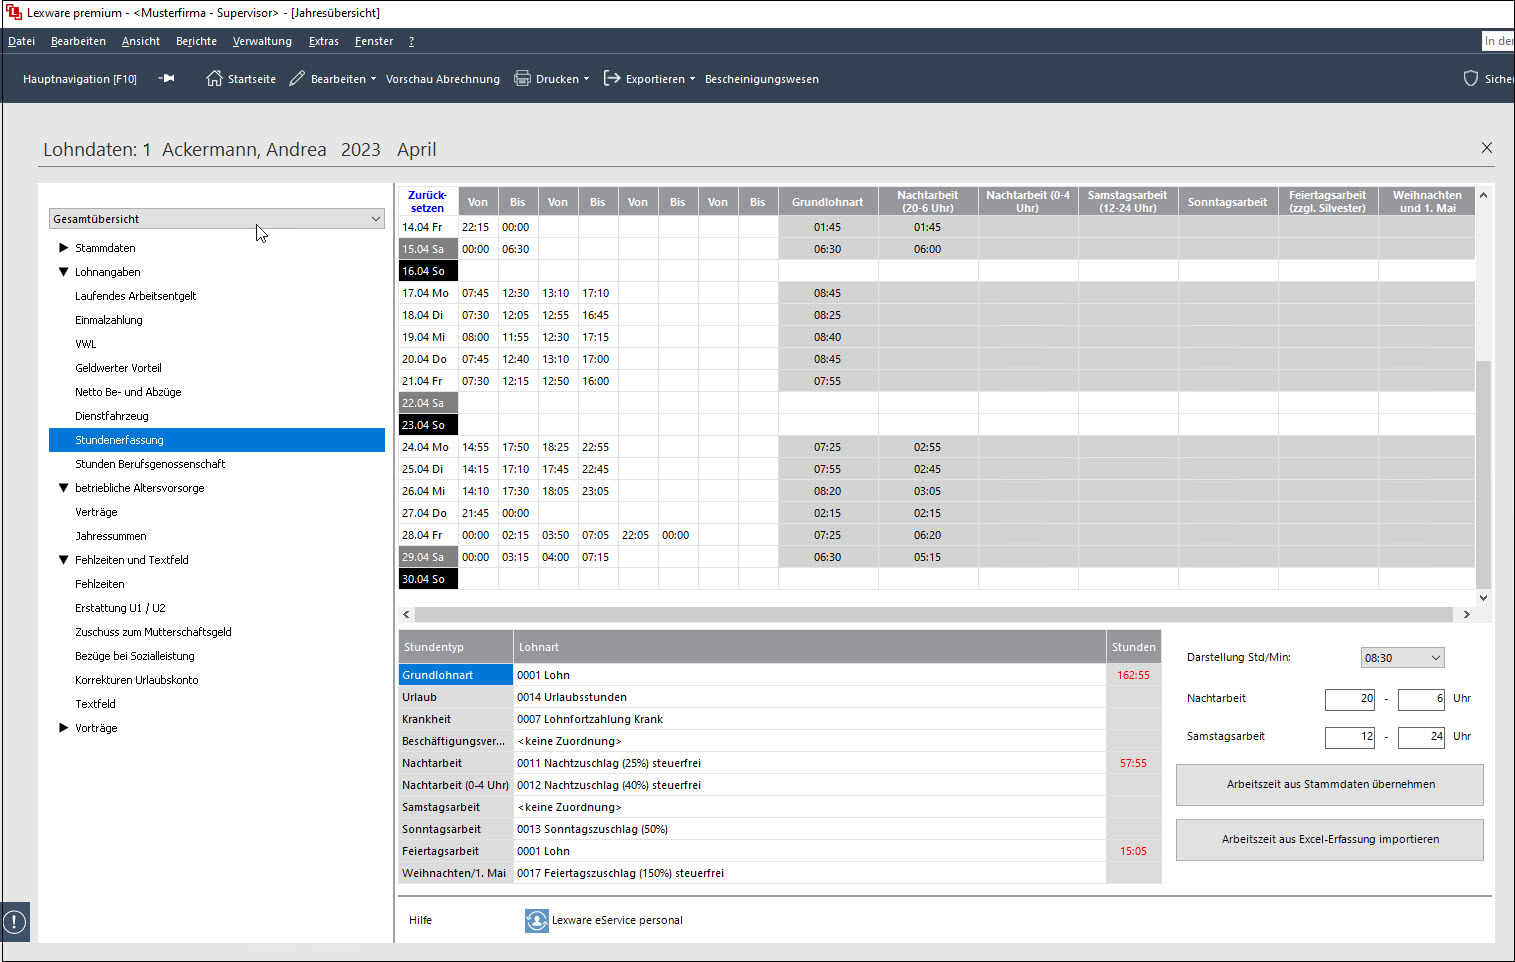1515x962 pixels.
Task: Click Arbeitszeit aus Excel-Erfassung importieren
Action: (1330, 840)
